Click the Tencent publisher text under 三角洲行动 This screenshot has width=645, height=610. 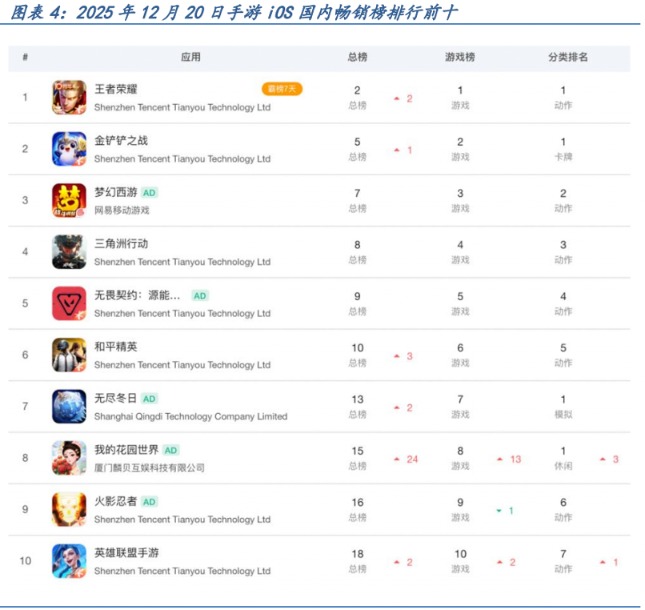point(182,262)
